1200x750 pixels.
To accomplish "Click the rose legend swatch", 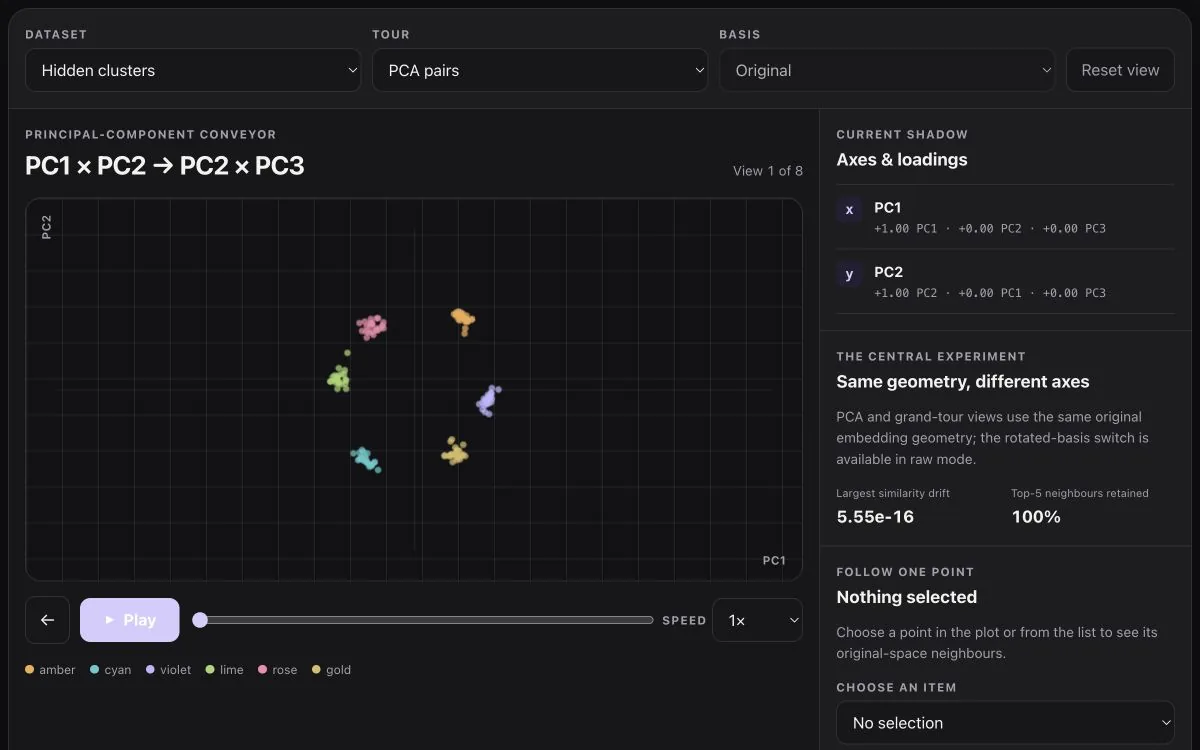I will (x=263, y=670).
